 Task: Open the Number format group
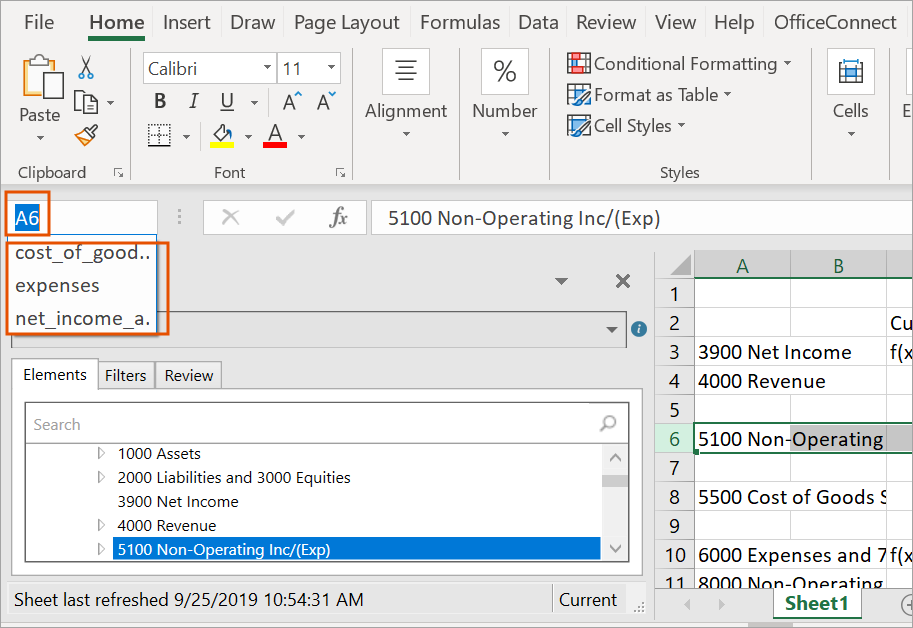[504, 94]
